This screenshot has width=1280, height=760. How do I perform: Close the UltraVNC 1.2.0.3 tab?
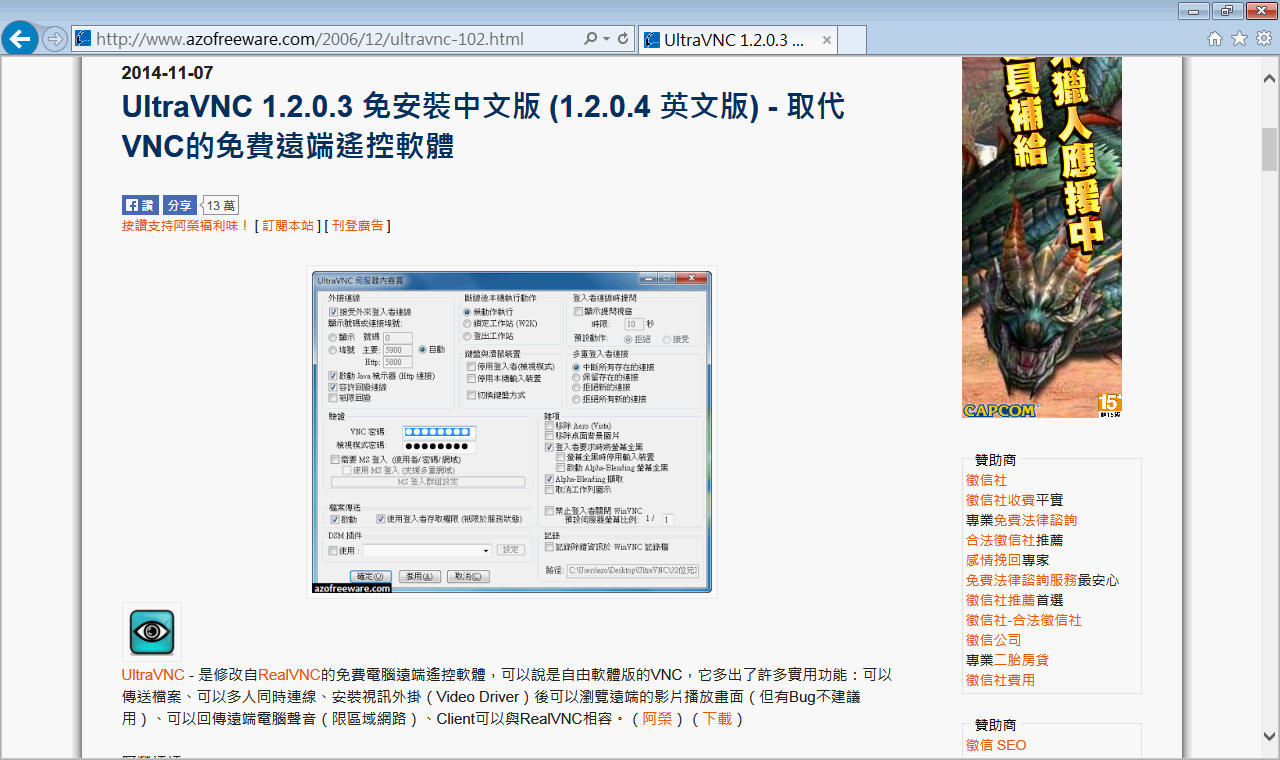pyautogui.click(x=827, y=40)
